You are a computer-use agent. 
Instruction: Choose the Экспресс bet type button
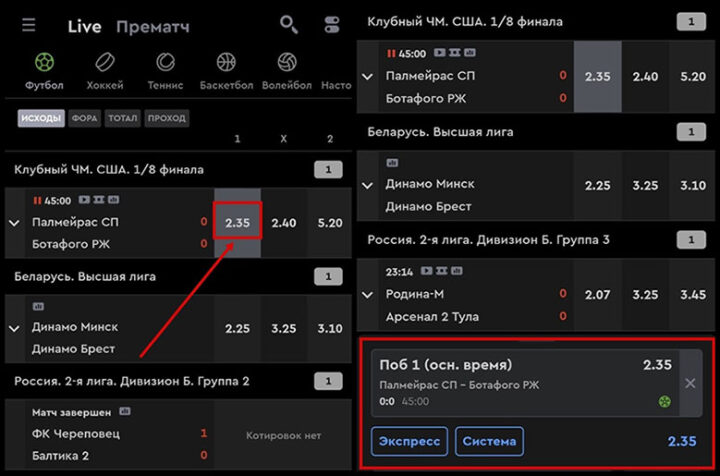[x=409, y=441]
